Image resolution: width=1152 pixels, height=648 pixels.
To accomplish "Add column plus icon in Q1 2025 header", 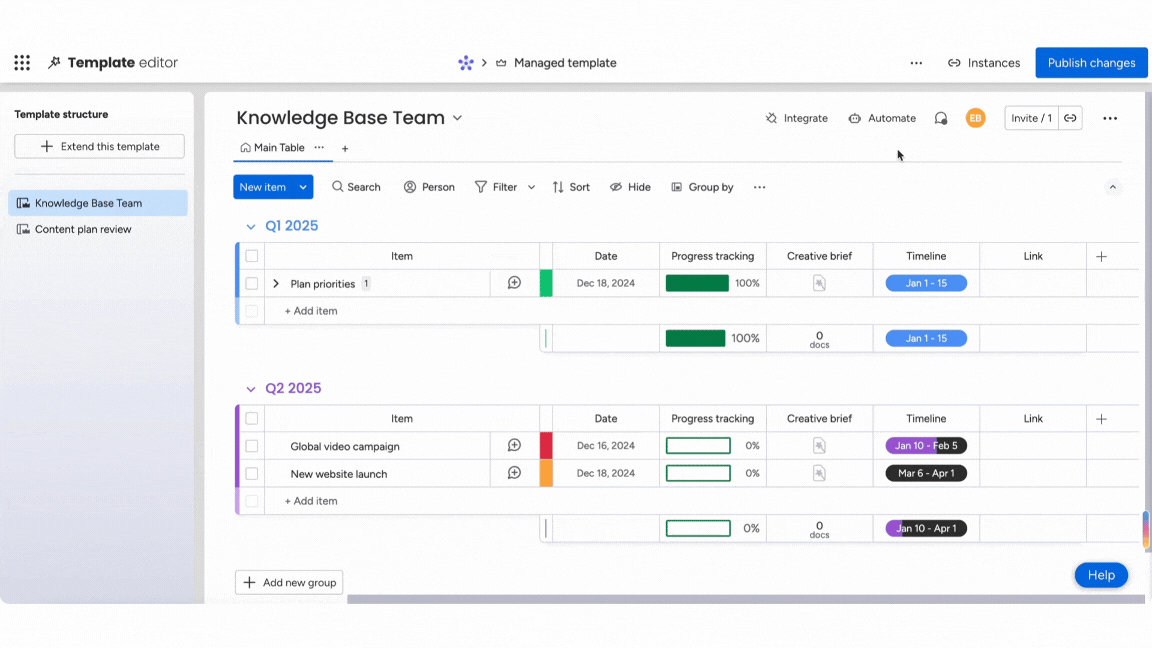I will tap(1101, 256).
